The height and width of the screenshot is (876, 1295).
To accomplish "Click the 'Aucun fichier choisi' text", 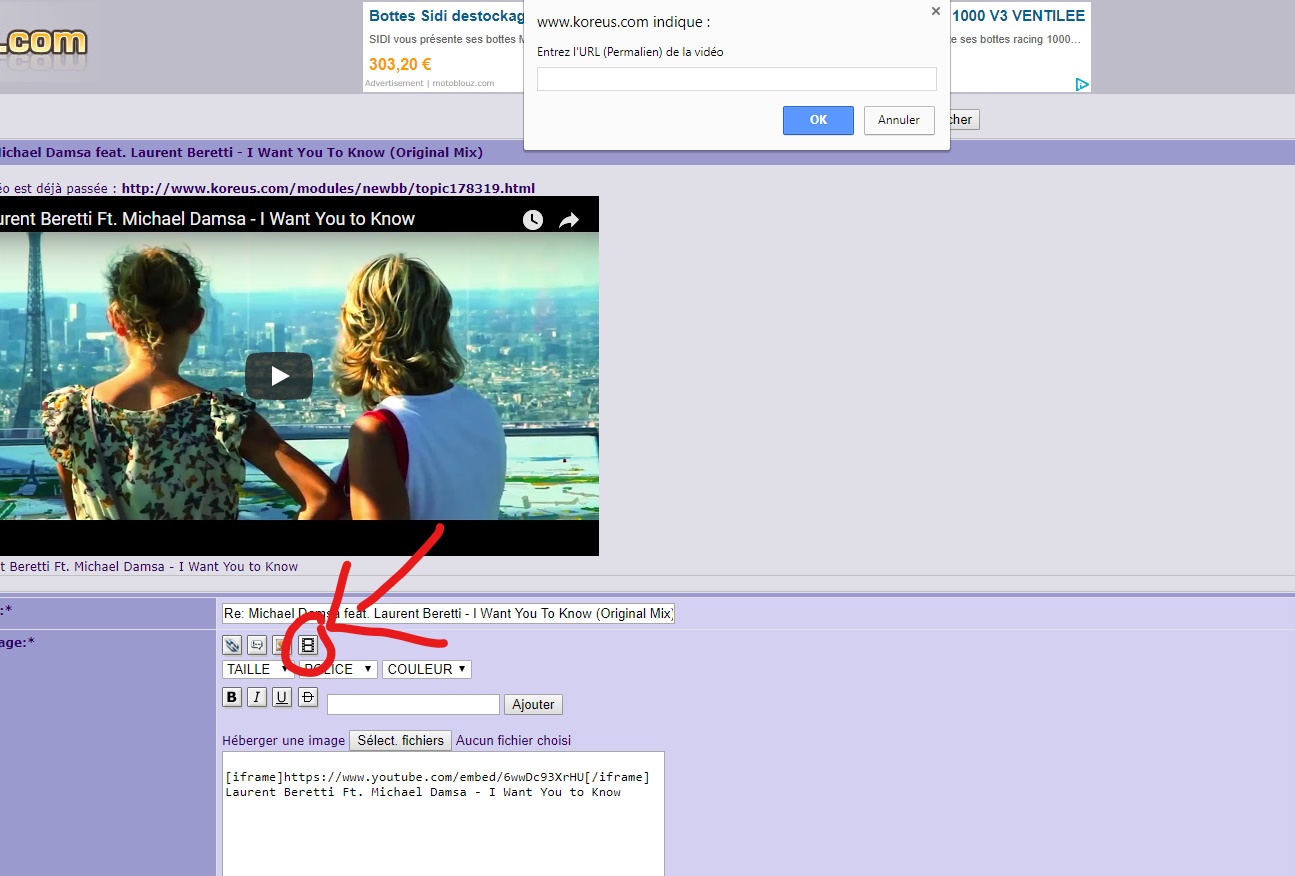I will [514, 741].
